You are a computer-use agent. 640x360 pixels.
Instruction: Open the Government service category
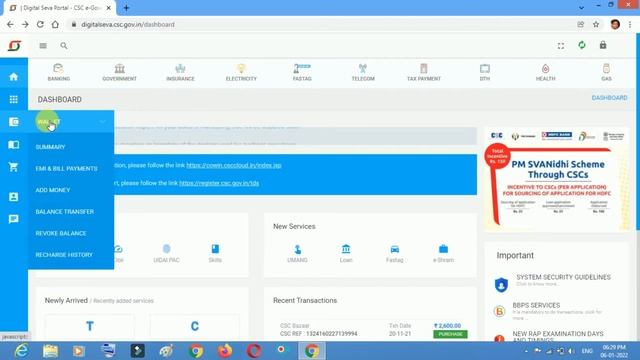pyautogui.click(x=119, y=72)
